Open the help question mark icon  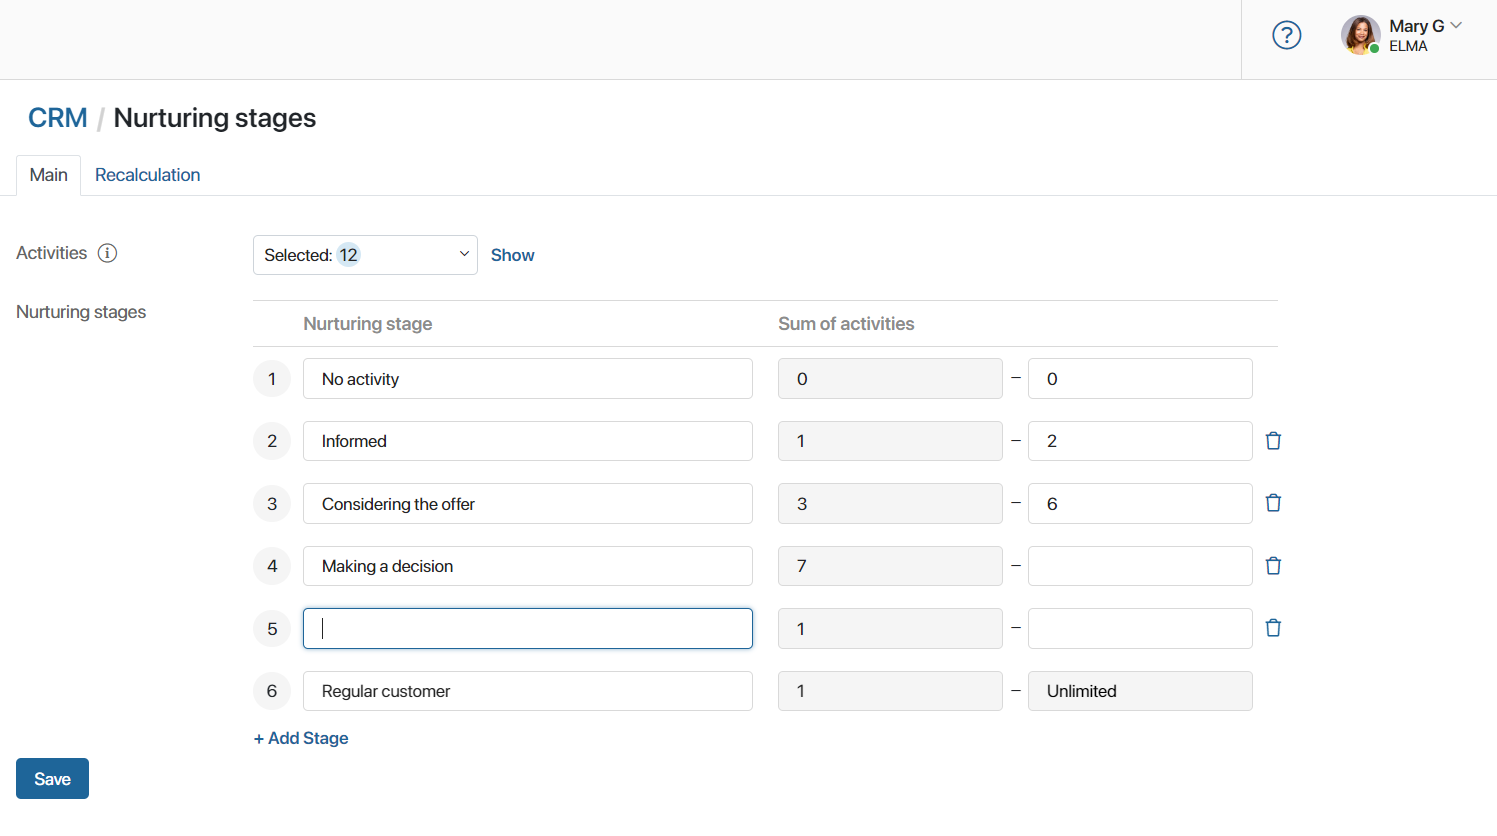click(1286, 36)
